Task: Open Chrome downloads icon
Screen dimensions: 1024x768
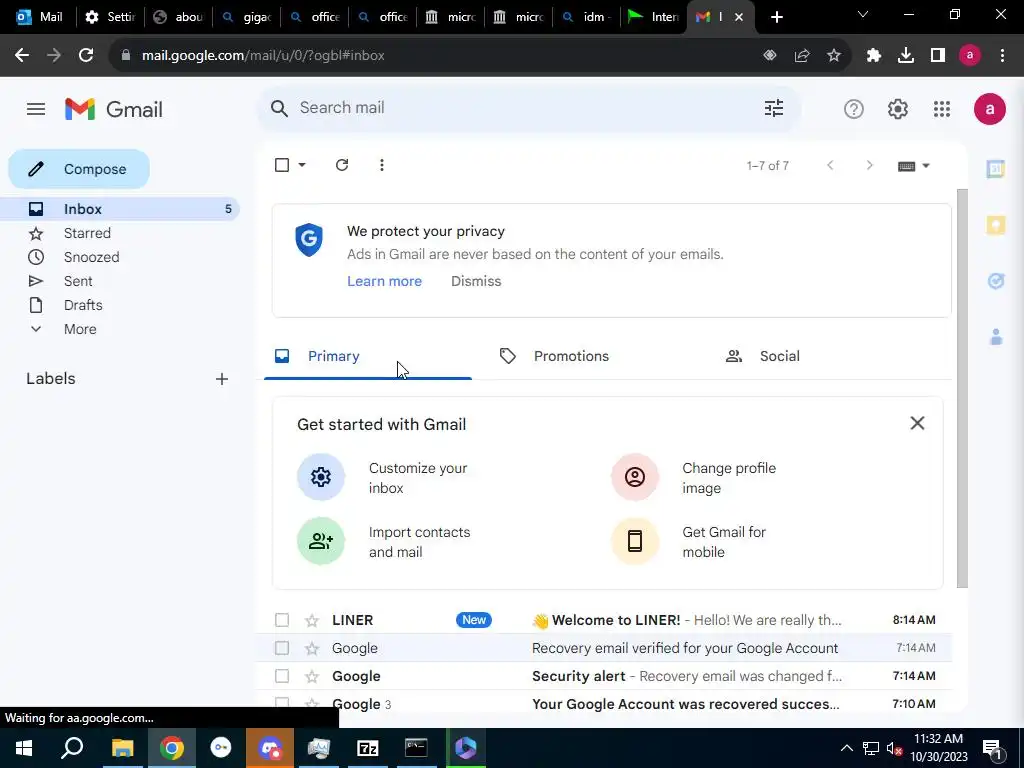Action: coord(906,56)
